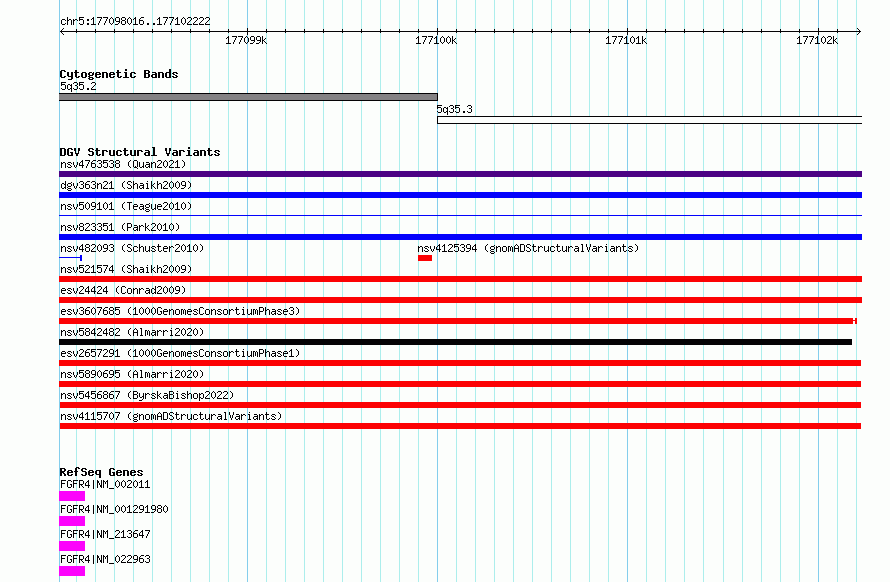
Task: Click the nsv4115707 (gnomADStructuralVariants) label
Action: [x=171, y=416]
